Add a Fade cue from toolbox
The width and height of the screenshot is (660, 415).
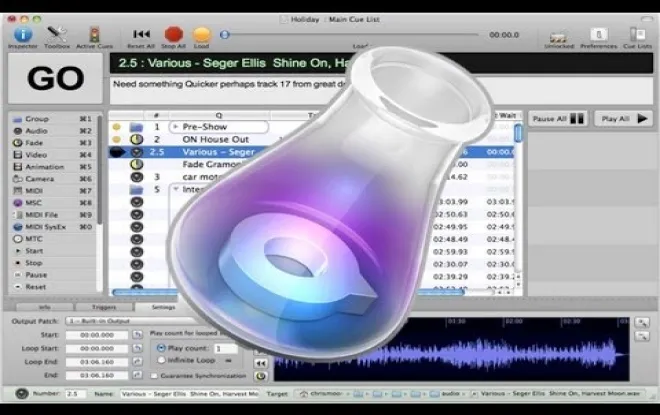click(52, 143)
